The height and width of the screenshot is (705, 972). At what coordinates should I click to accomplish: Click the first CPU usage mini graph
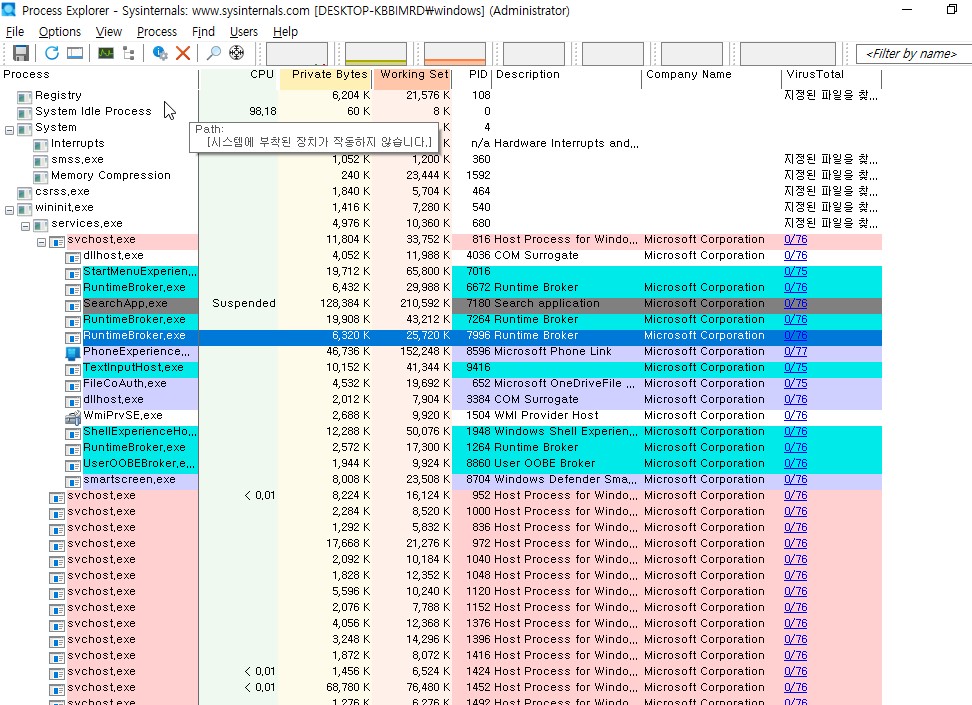click(x=297, y=54)
